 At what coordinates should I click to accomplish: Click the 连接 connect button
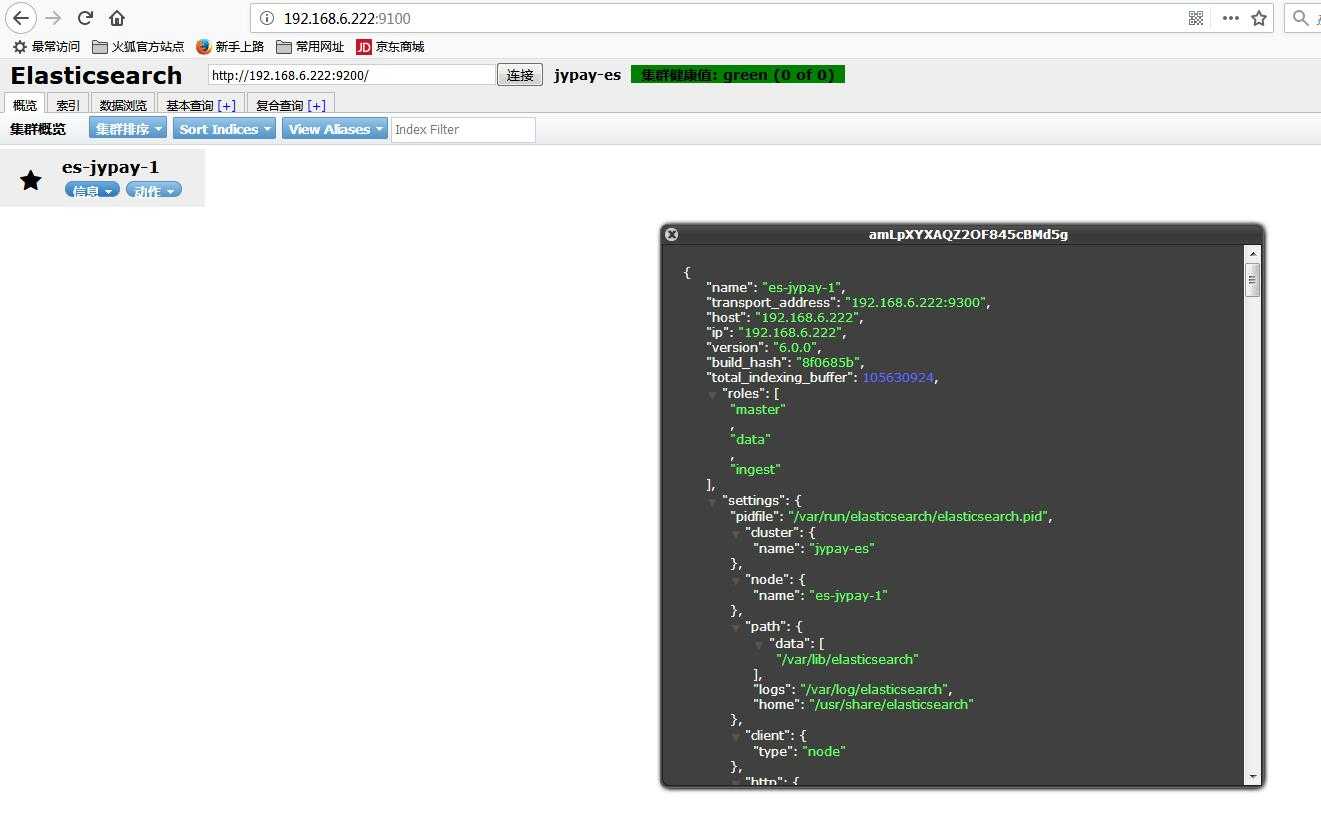520,75
